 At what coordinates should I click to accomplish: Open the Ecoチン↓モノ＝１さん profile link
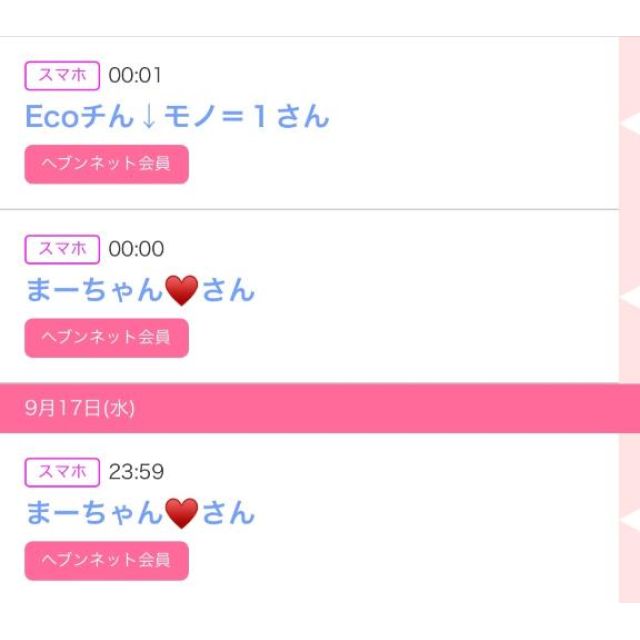coord(176,117)
